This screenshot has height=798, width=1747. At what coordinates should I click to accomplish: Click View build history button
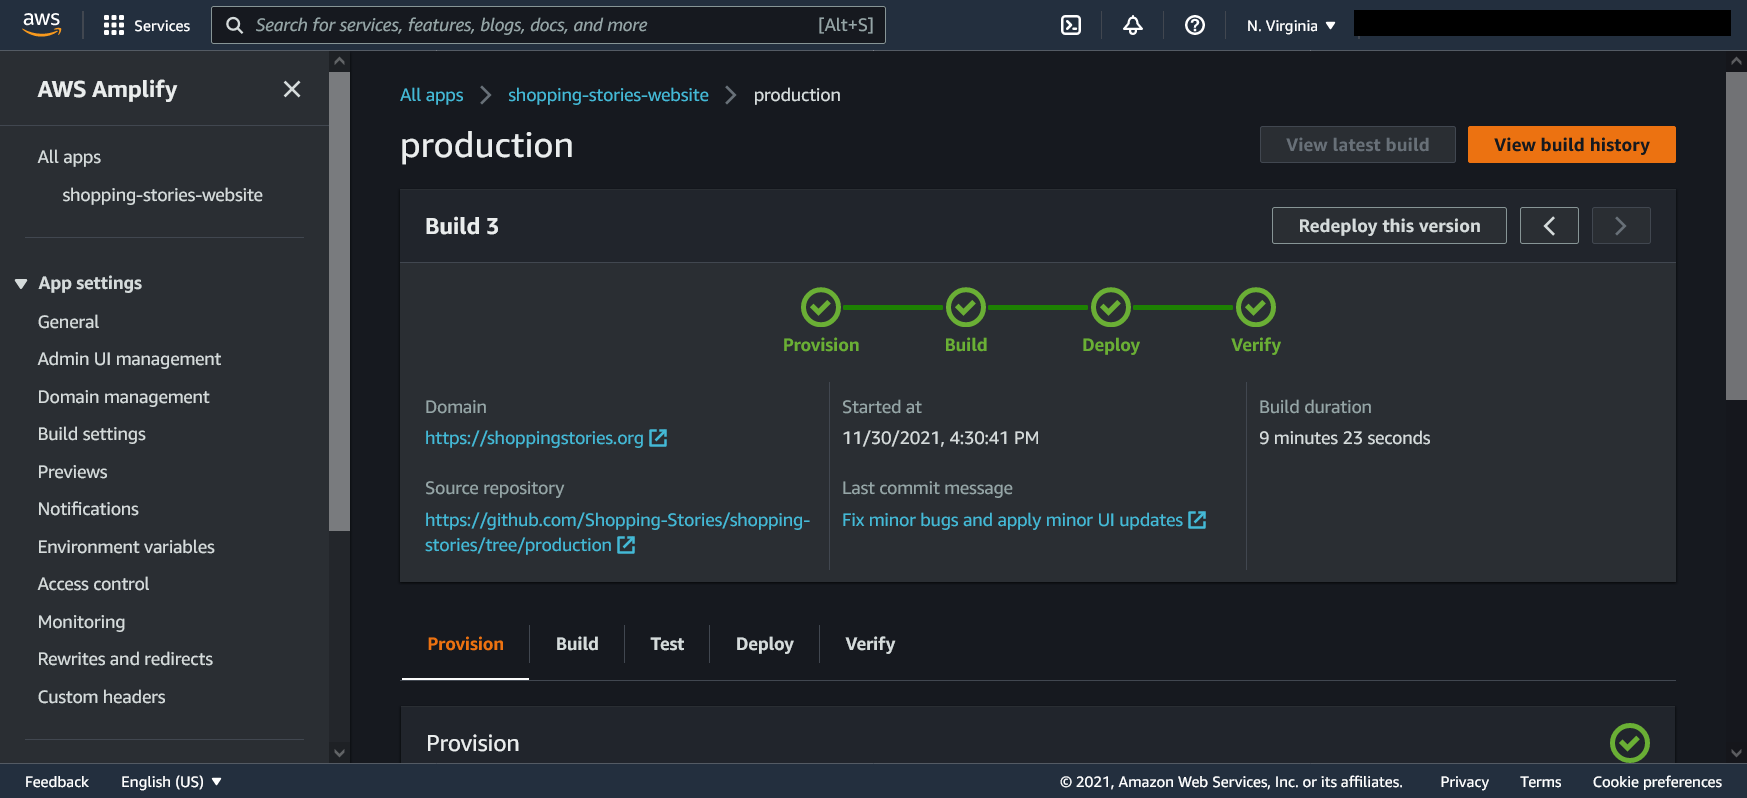pyautogui.click(x=1572, y=145)
